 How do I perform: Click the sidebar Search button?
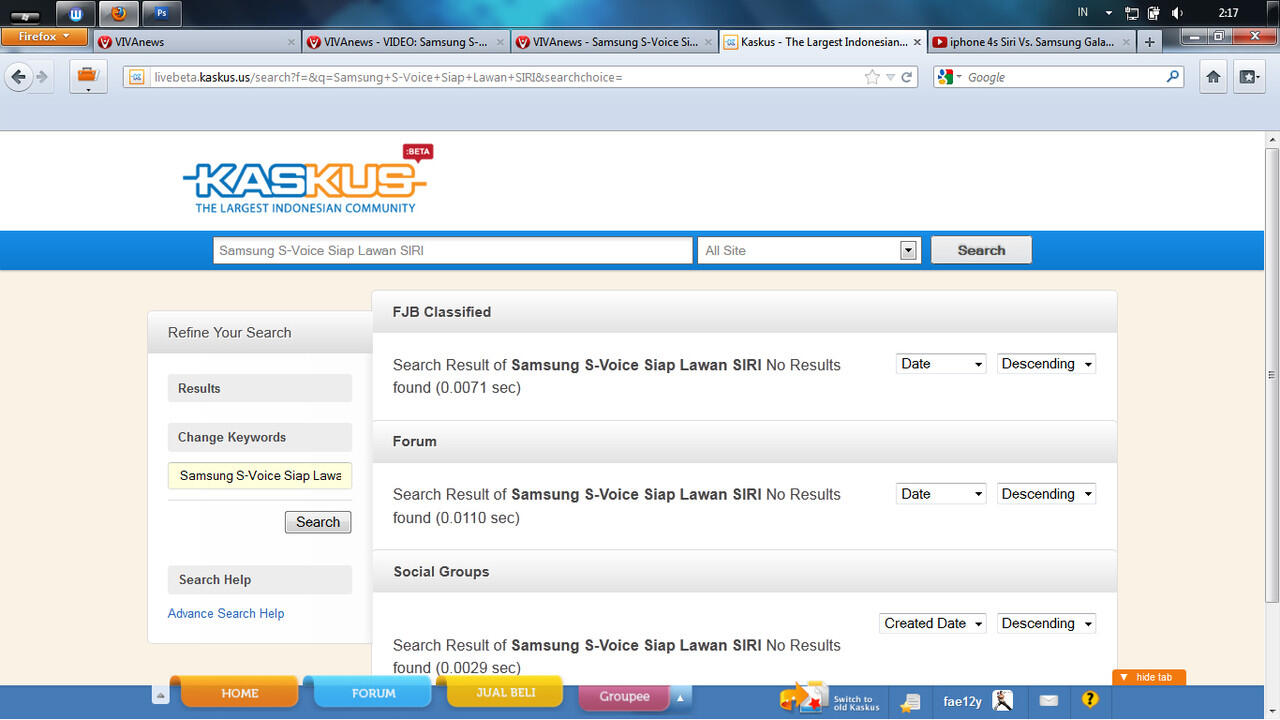pyautogui.click(x=318, y=522)
